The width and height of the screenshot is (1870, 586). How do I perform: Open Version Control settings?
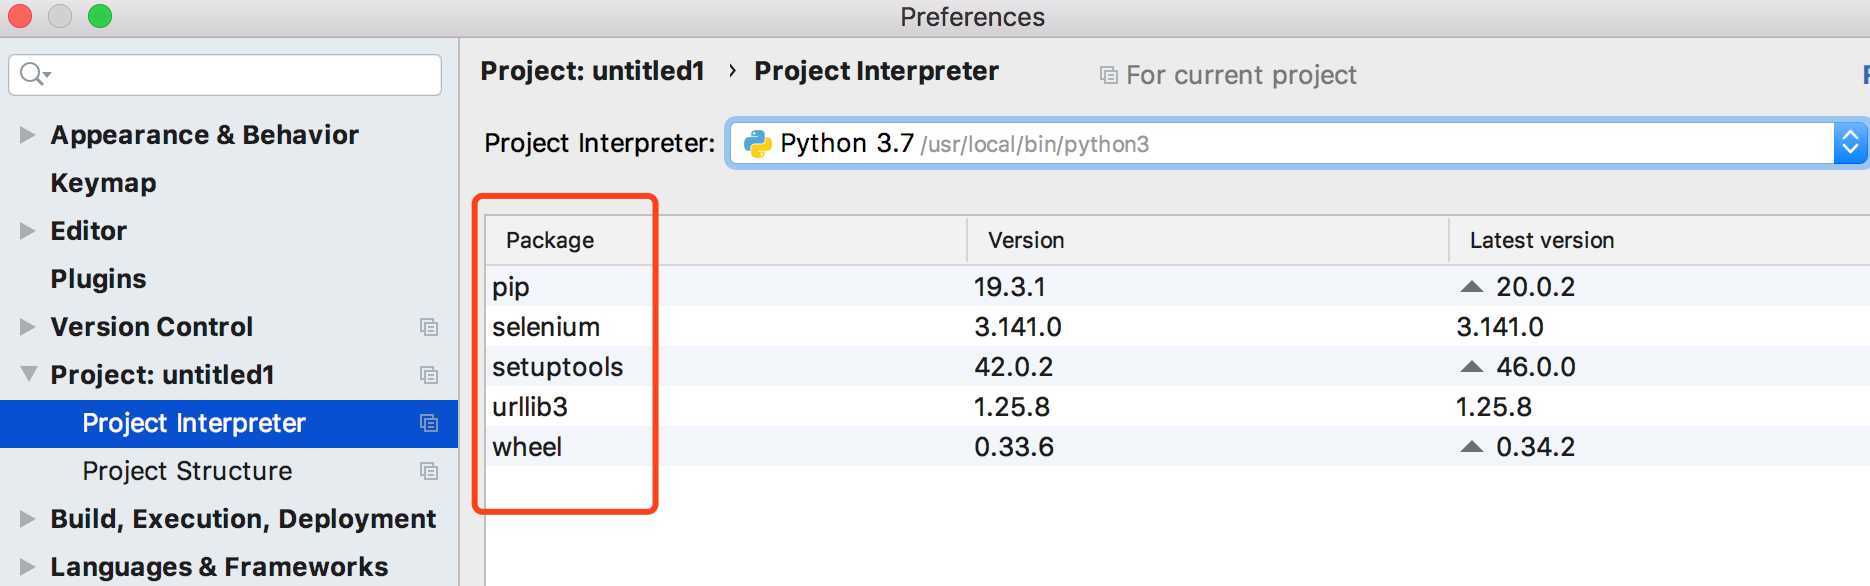click(x=151, y=327)
